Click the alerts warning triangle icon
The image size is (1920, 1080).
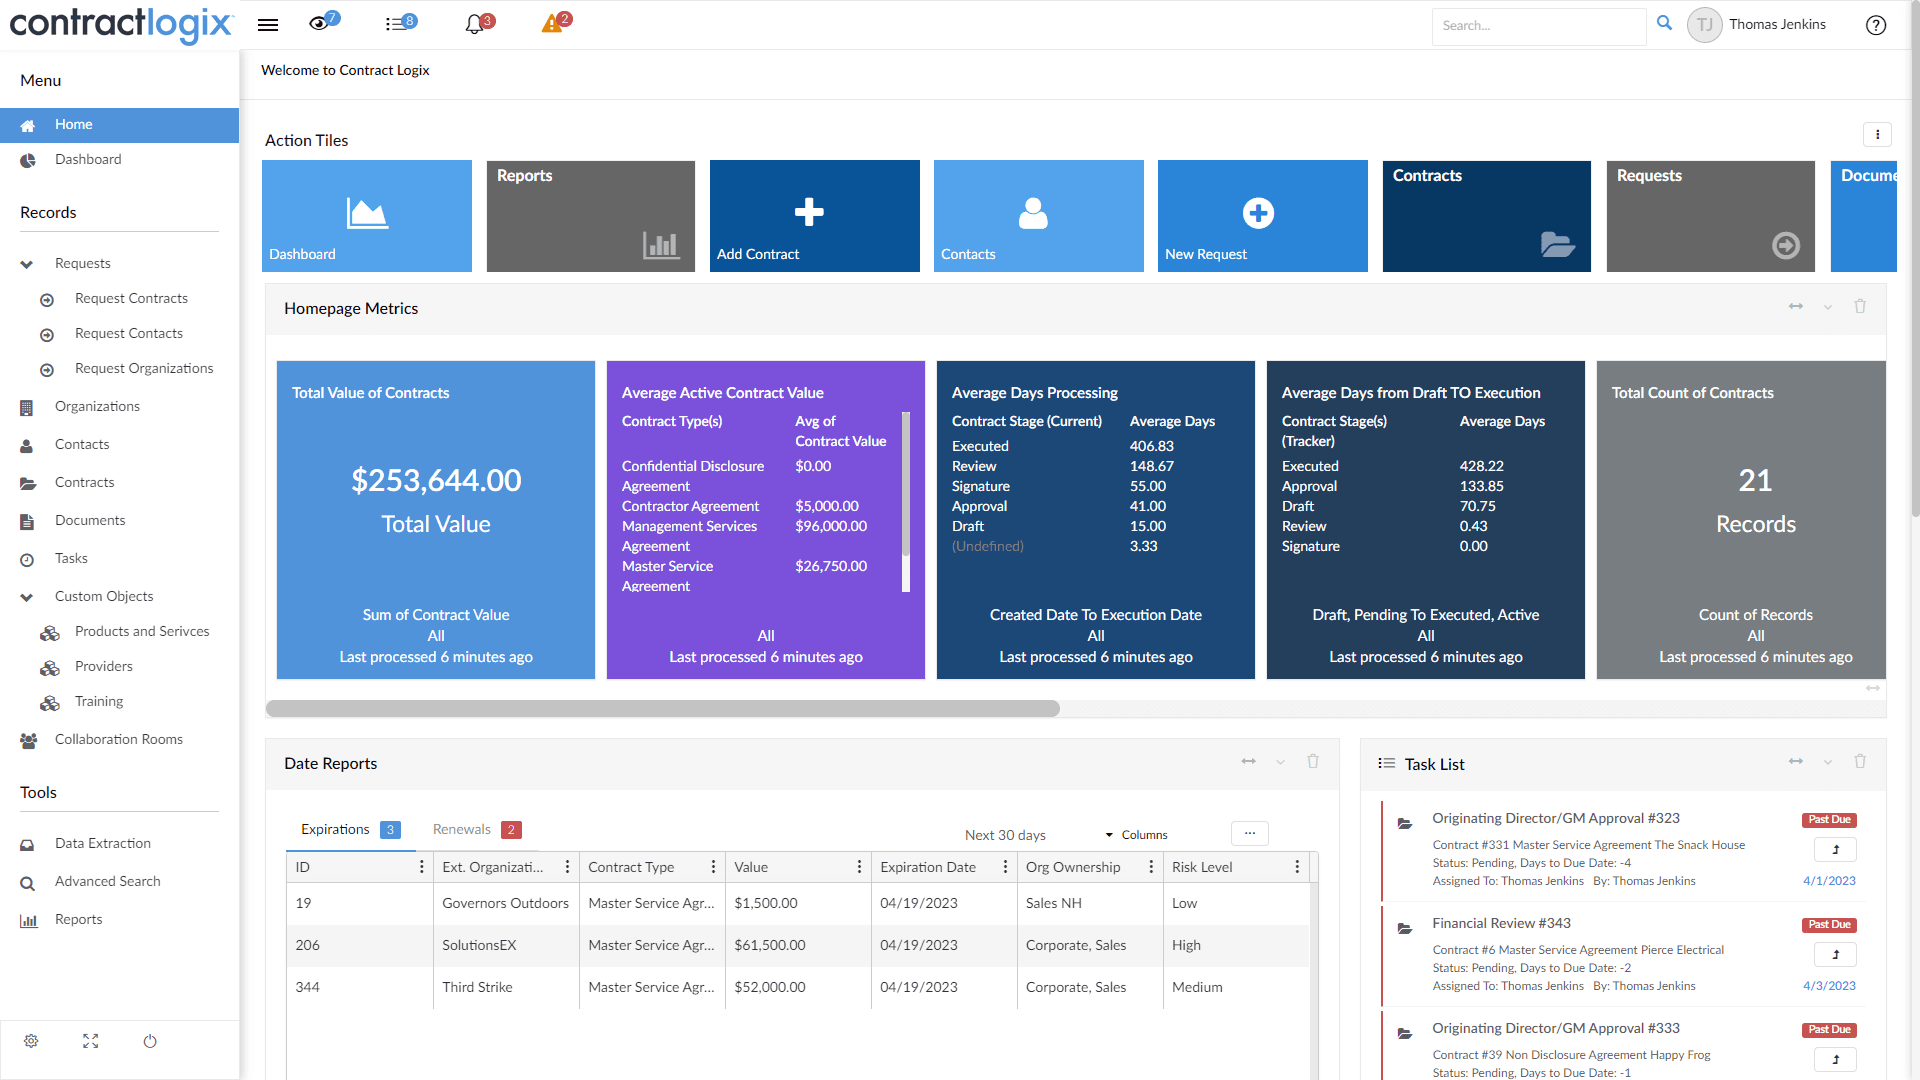point(550,24)
